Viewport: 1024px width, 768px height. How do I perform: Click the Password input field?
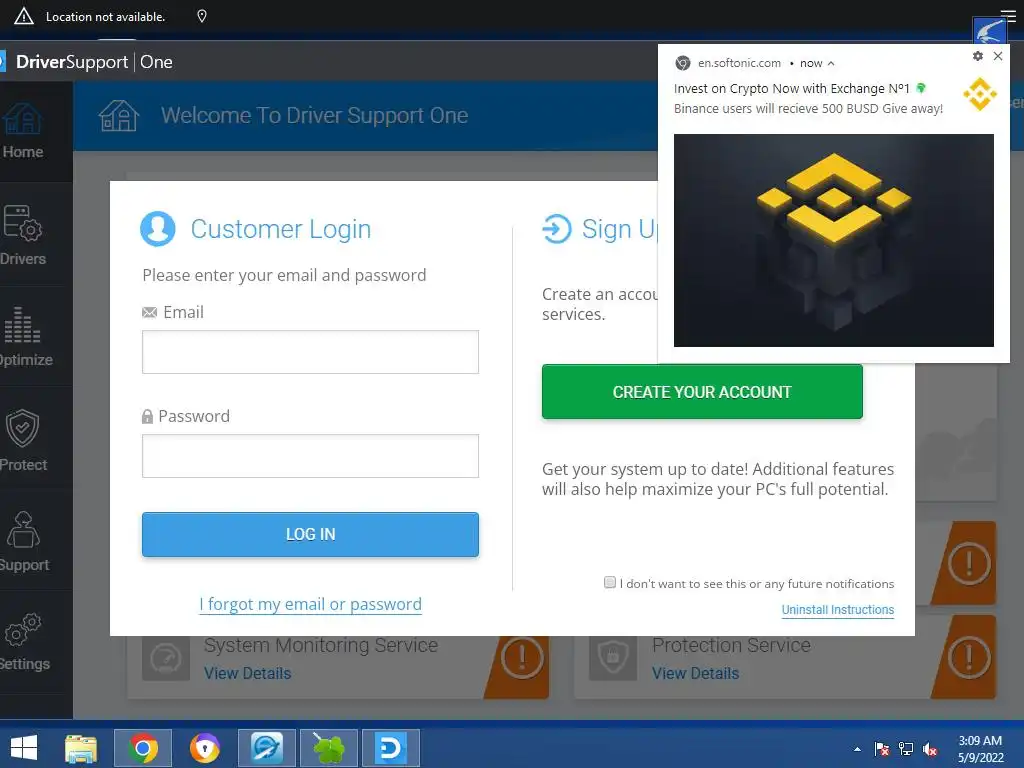pyautogui.click(x=310, y=456)
